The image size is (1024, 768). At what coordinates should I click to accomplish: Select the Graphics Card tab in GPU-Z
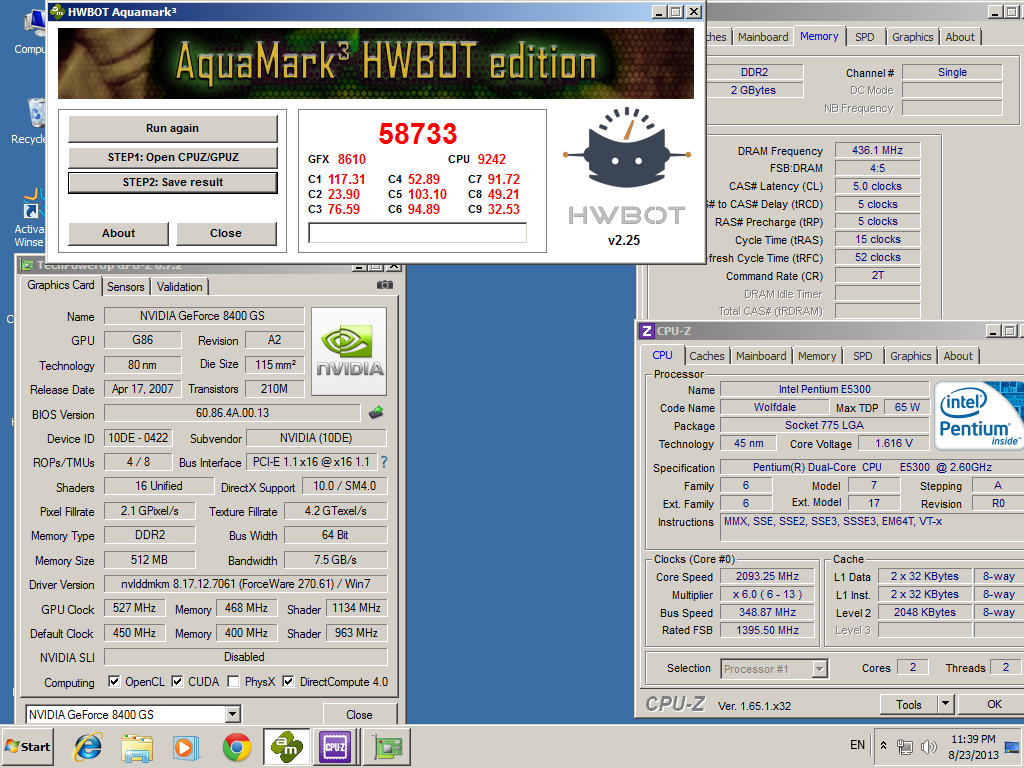pyautogui.click(x=61, y=285)
